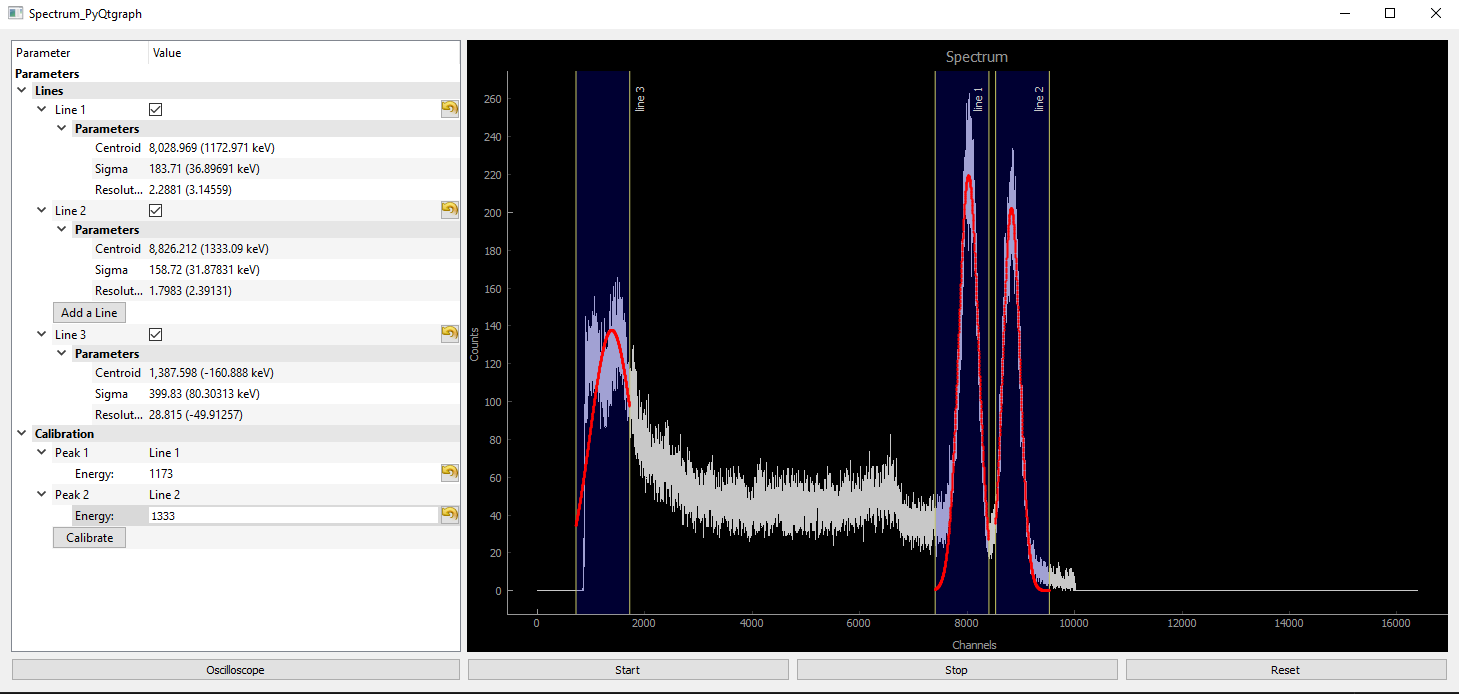Reset Line 1 to default with undo icon
The width and height of the screenshot is (1459, 694).
(449, 109)
